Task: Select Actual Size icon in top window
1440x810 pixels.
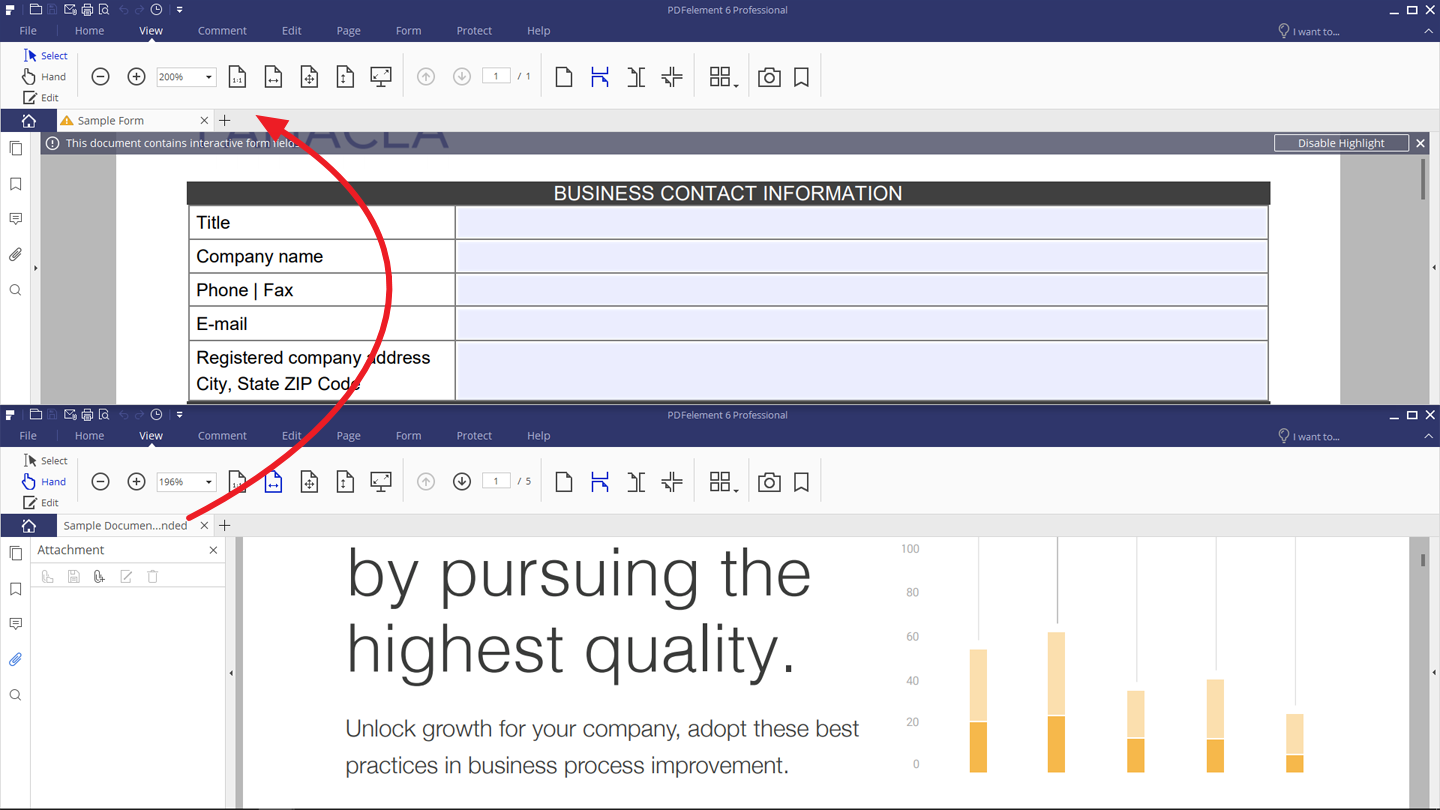Action: [x=237, y=77]
